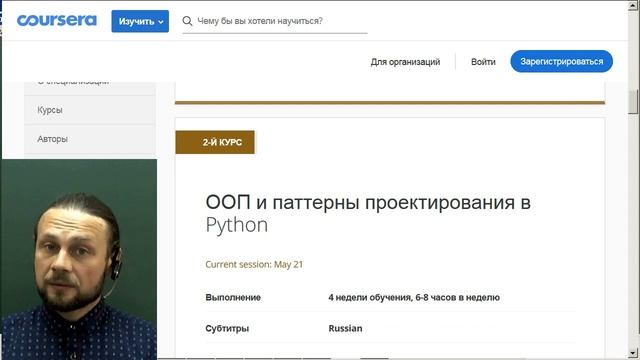Screen dimensions: 640x360
Task: Click the 'Russian' subtitles value
Action: click(x=345, y=329)
